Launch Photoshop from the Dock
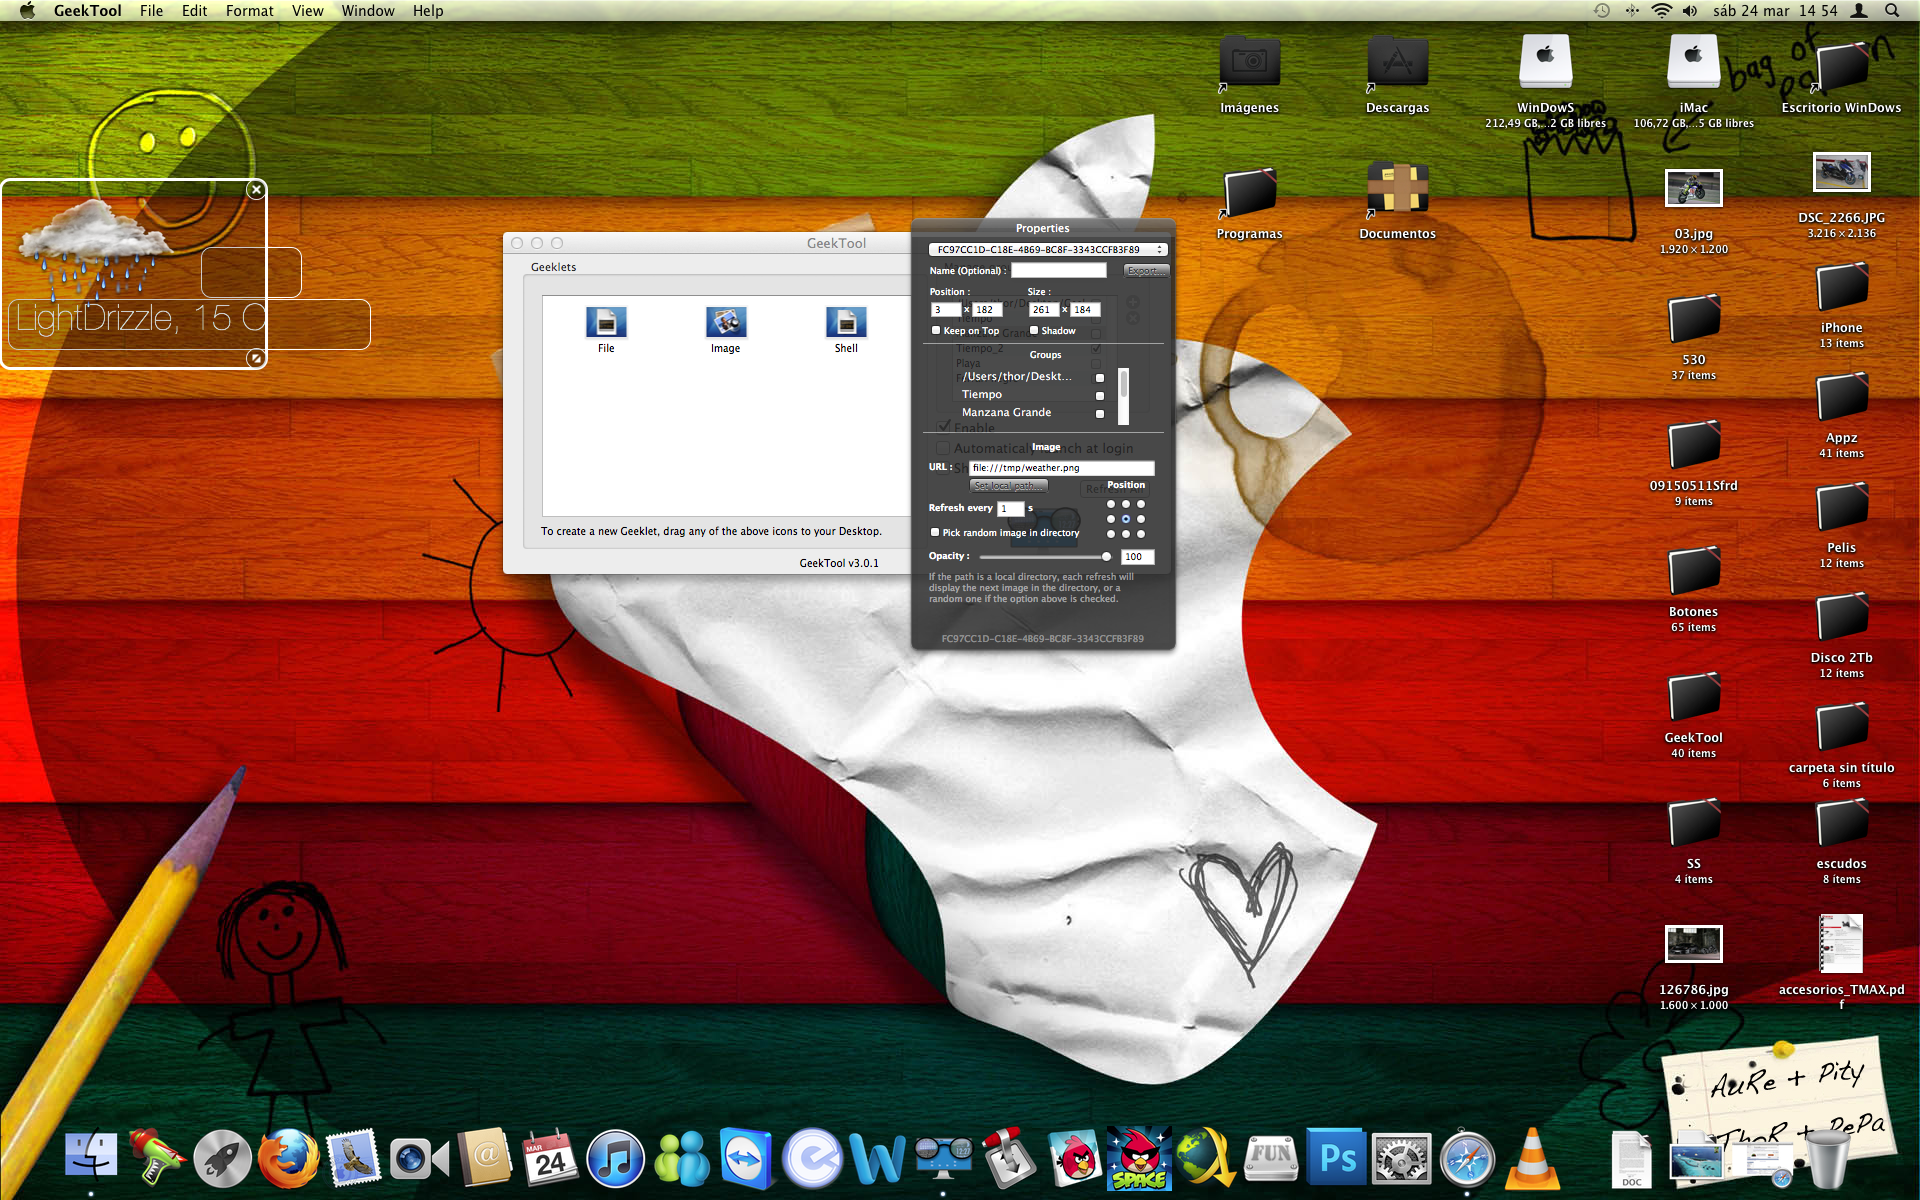1920x1200 pixels. [1337, 1158]
